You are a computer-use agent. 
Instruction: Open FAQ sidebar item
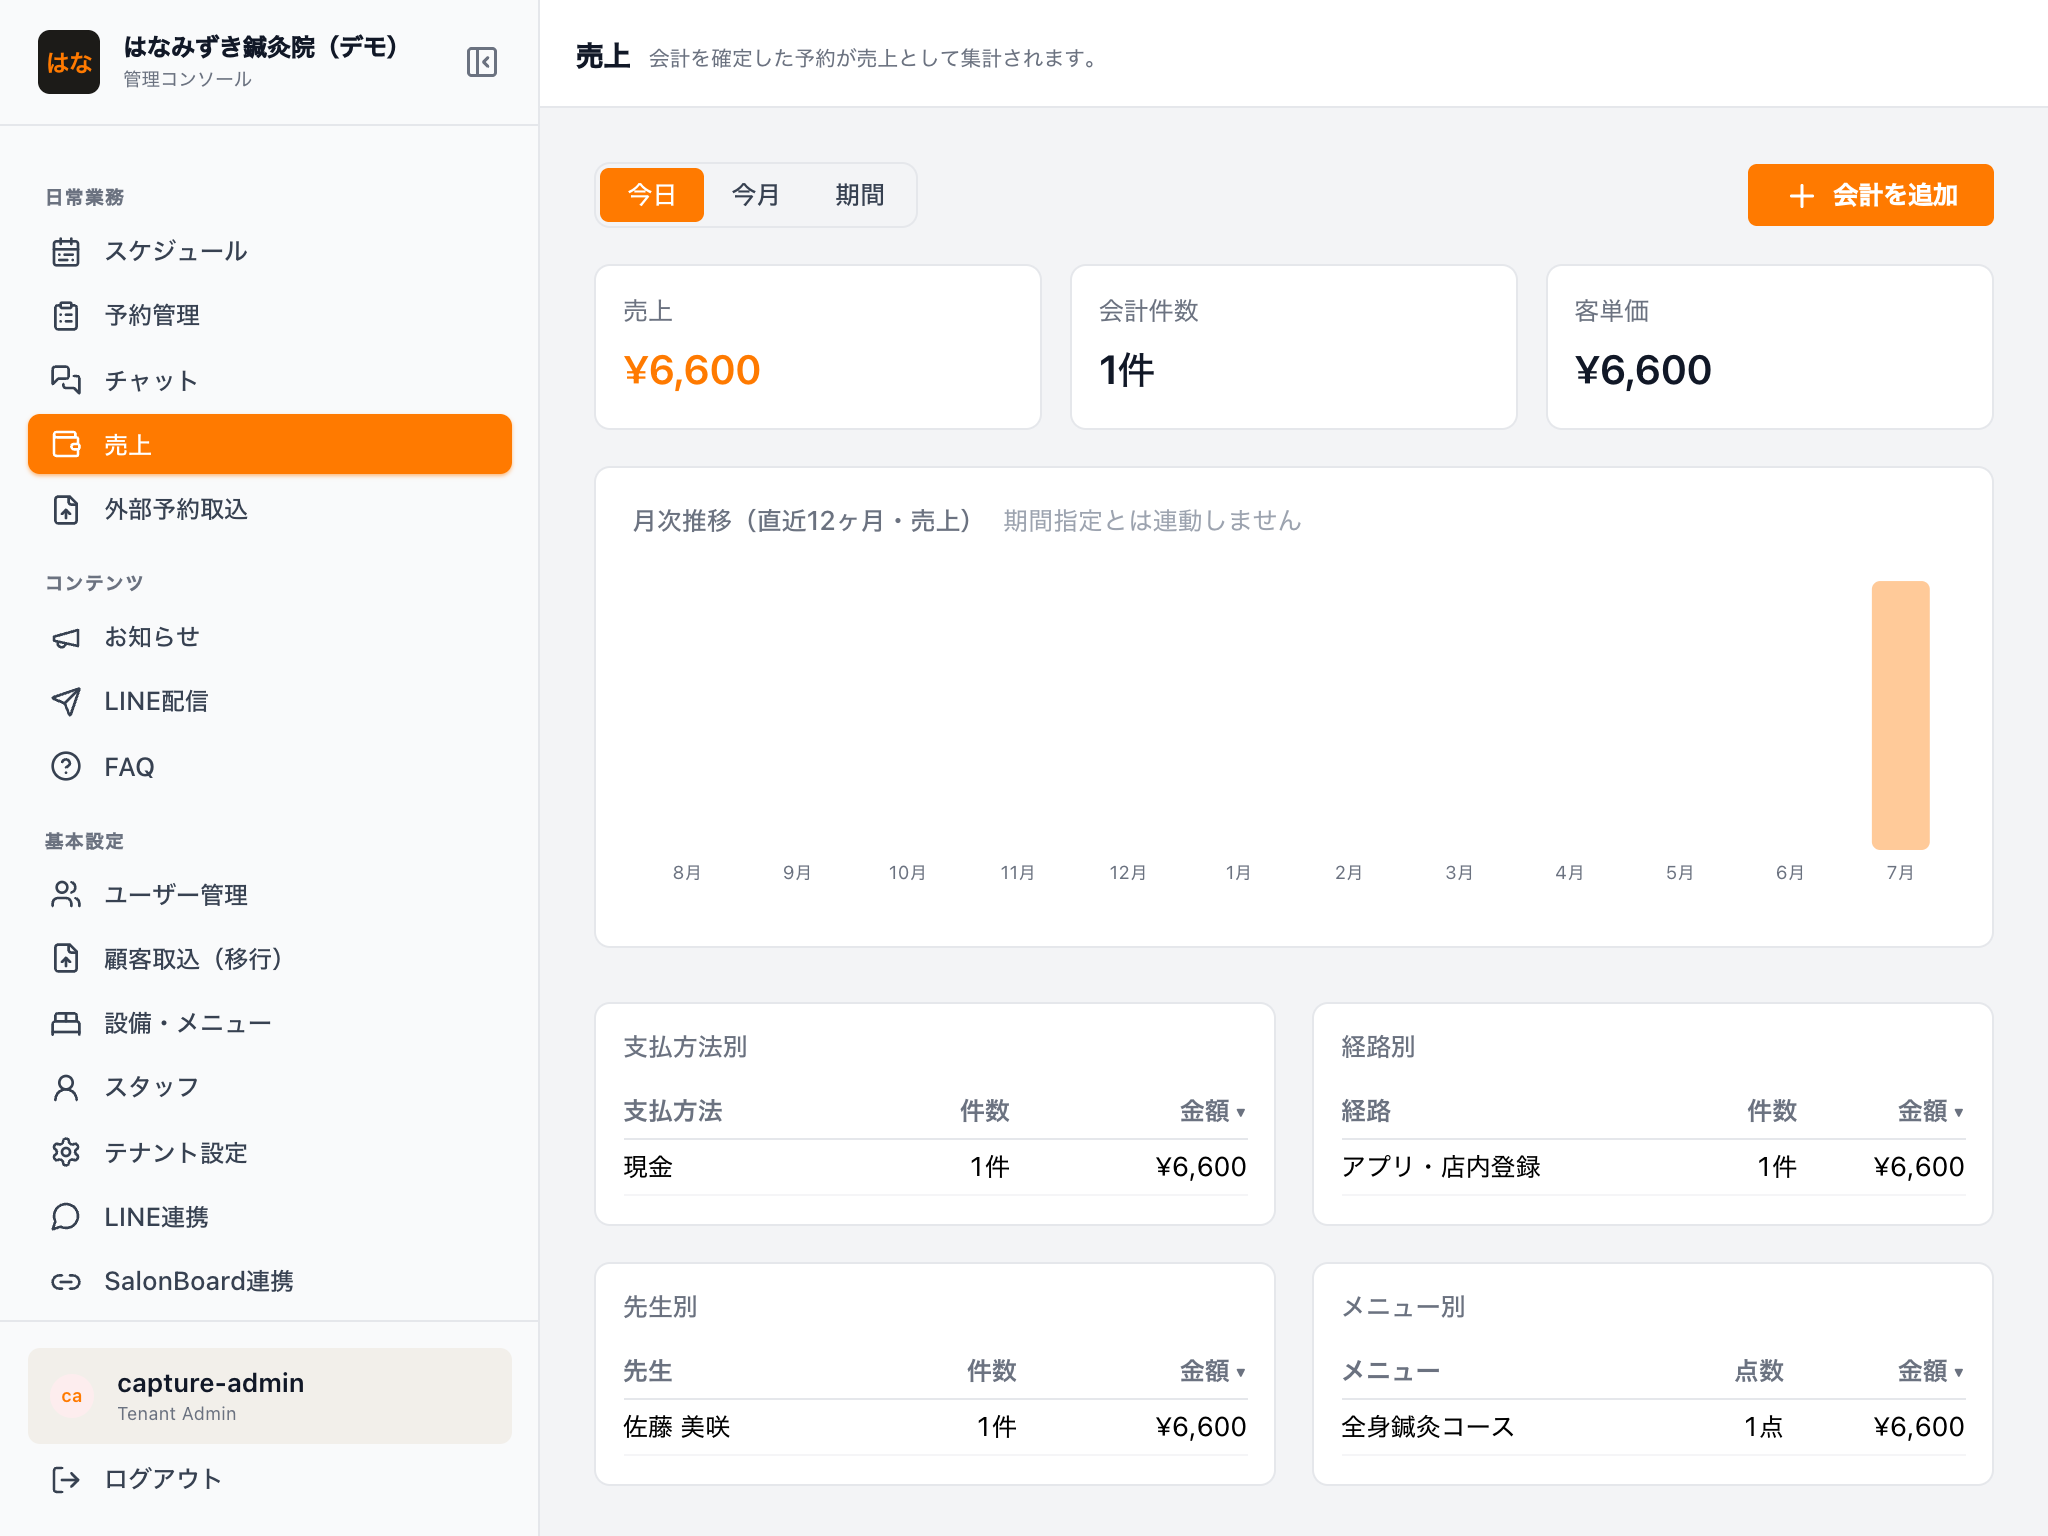pos(270,766)
